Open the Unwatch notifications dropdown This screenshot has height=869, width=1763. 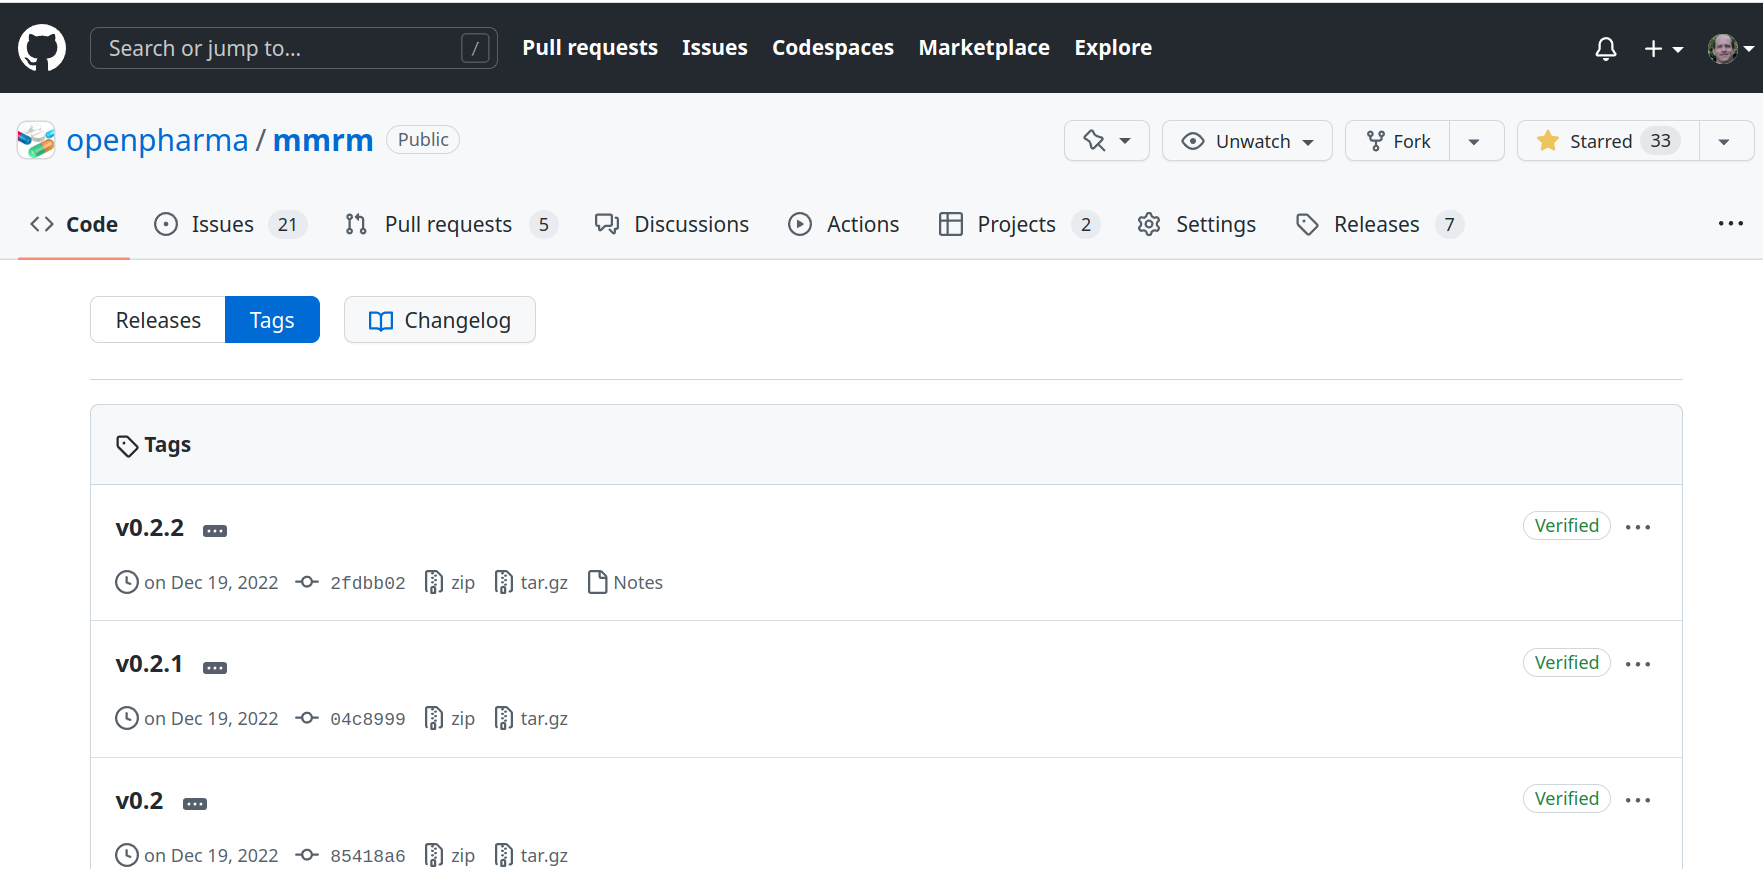pyautogui.click(x=1247, y=141)
